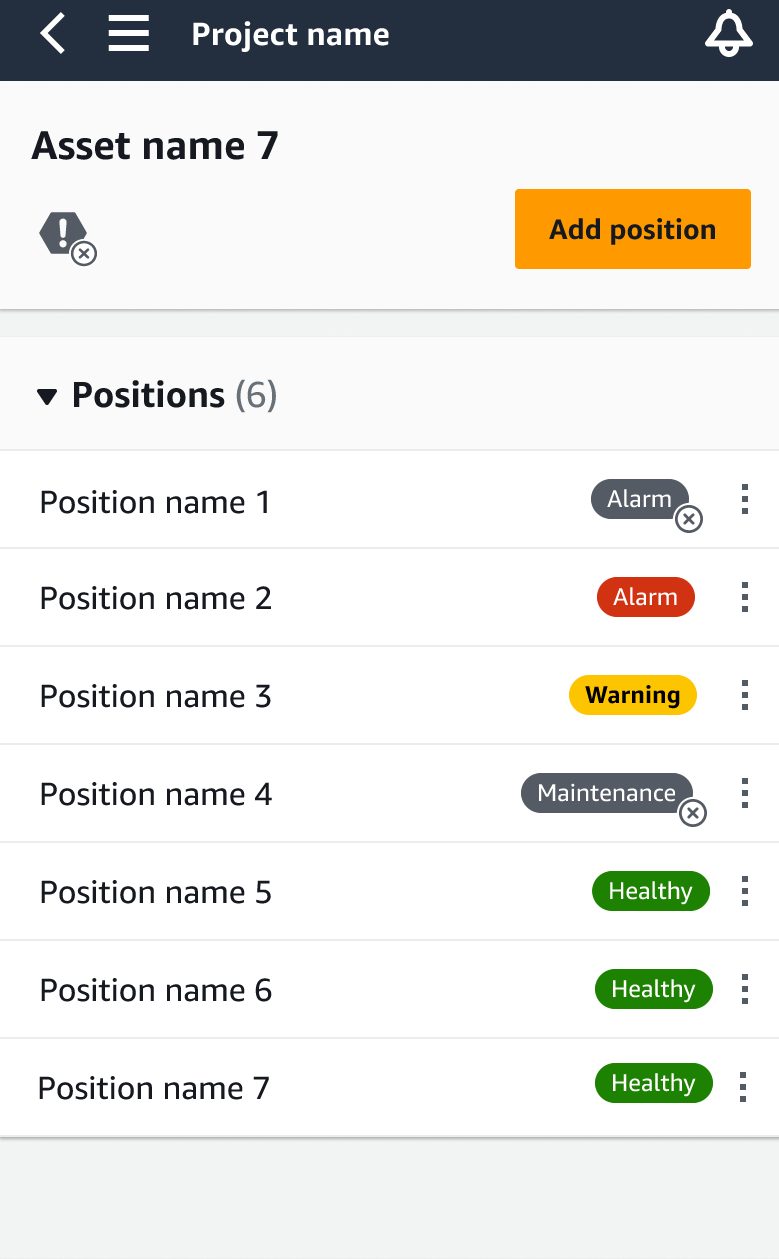Select the Position name 4 row
The height and width of the screenshot is (1259, 779).
[300, 793]
